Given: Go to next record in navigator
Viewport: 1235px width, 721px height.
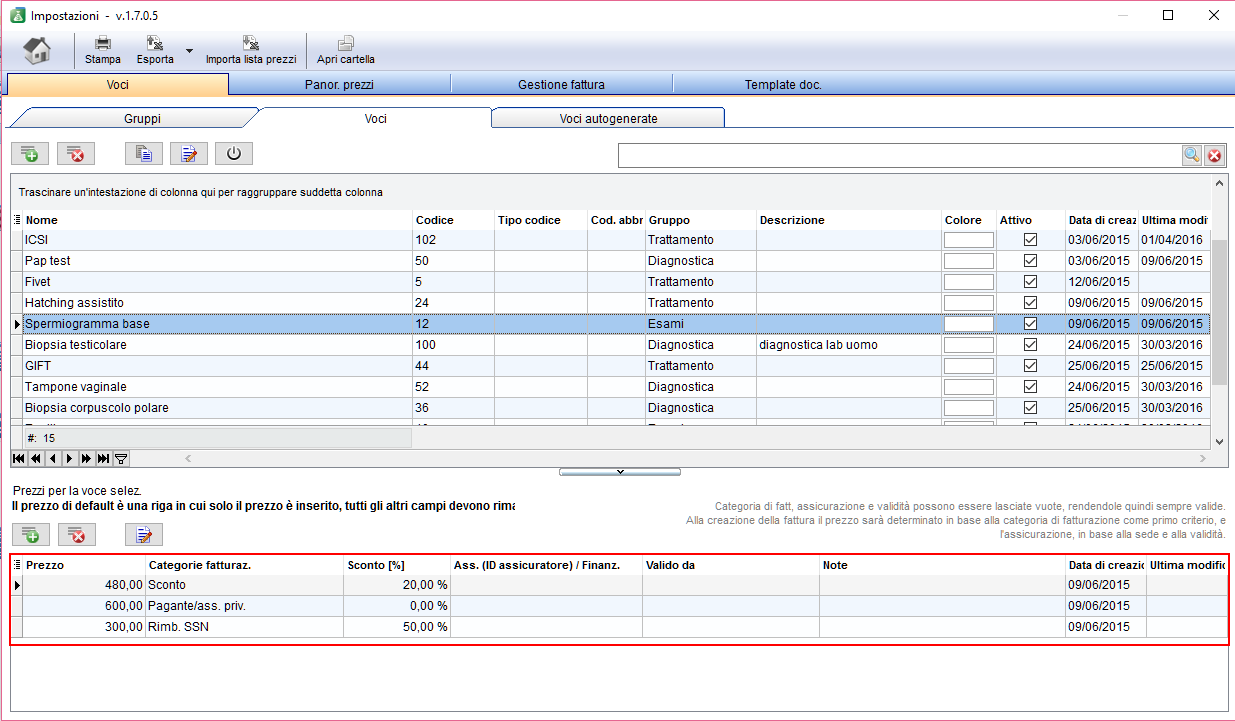Looking at the screenshot, I should (x=69, y=458).
